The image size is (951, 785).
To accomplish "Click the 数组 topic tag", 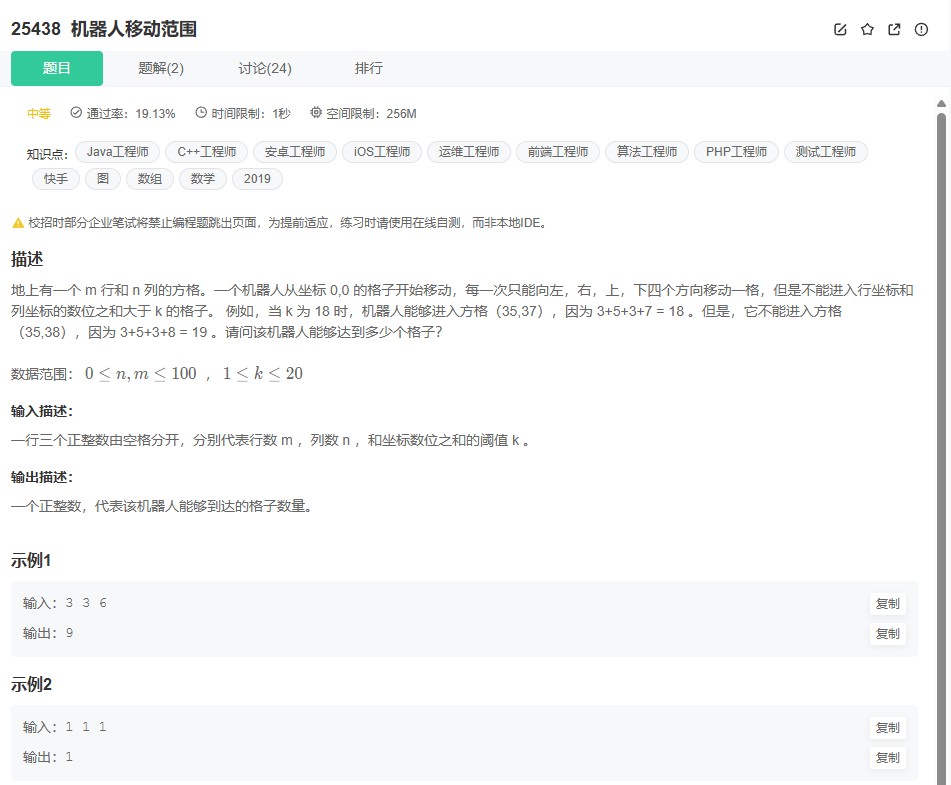I will point(150,179).
